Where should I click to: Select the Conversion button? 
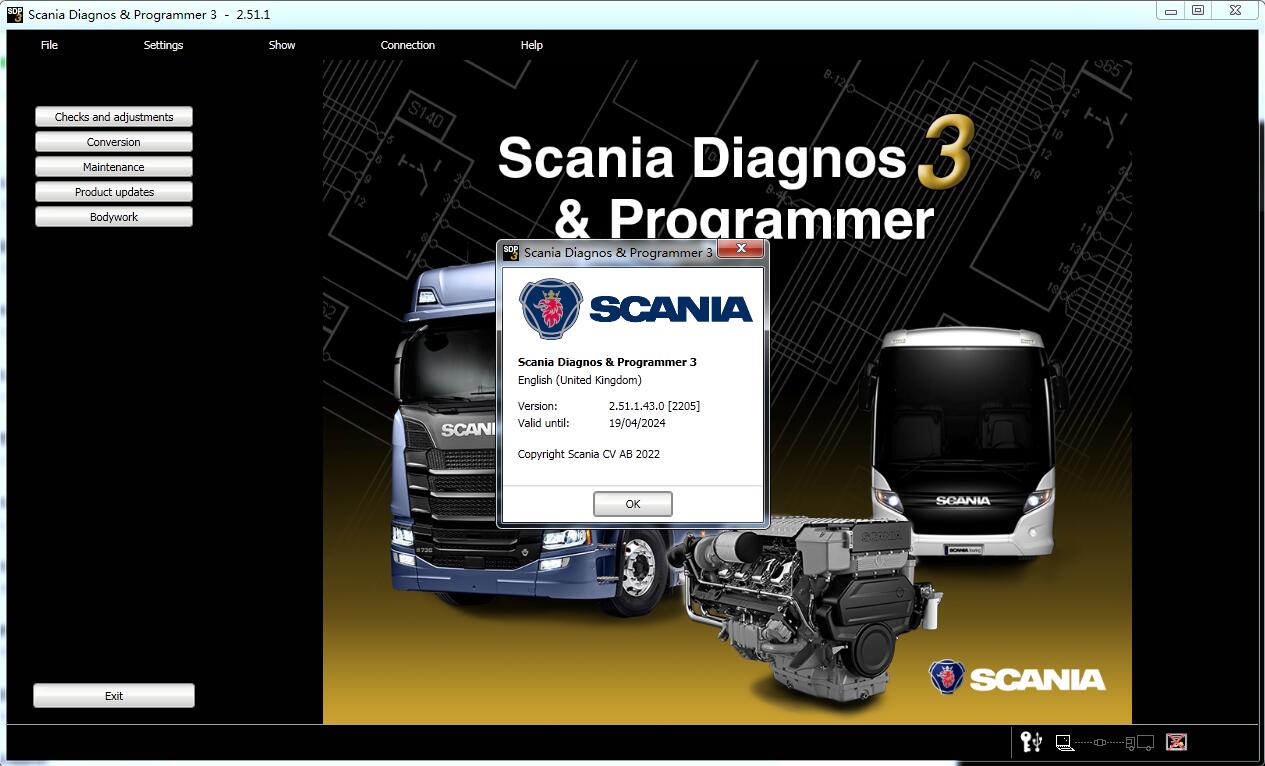(114, 142)
